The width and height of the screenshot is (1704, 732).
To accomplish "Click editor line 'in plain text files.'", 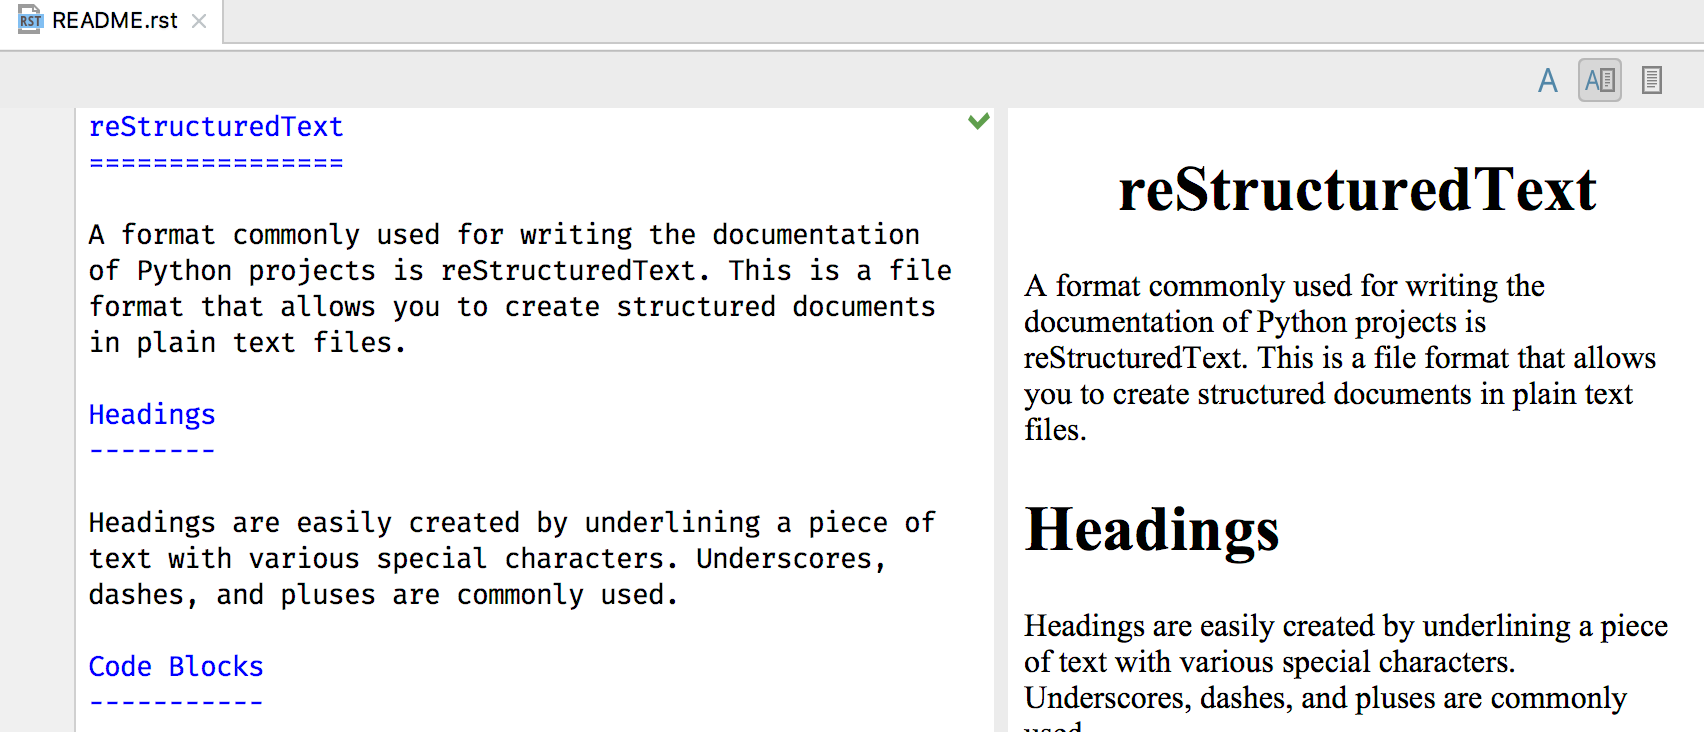I will [248, 343].
